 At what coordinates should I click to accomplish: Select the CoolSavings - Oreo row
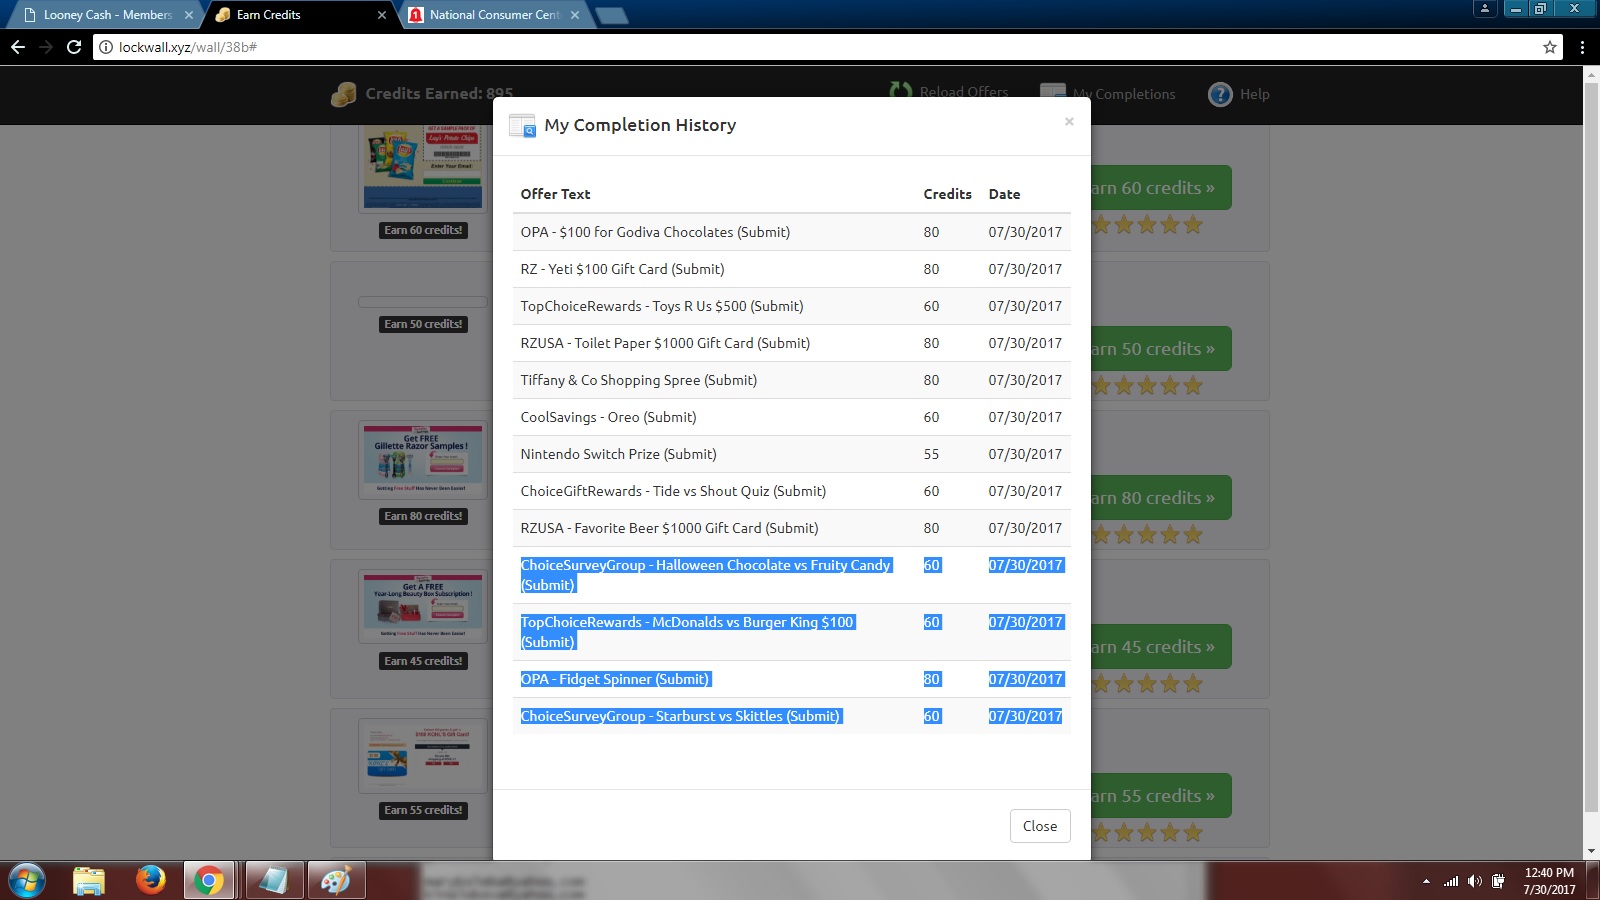792,417
